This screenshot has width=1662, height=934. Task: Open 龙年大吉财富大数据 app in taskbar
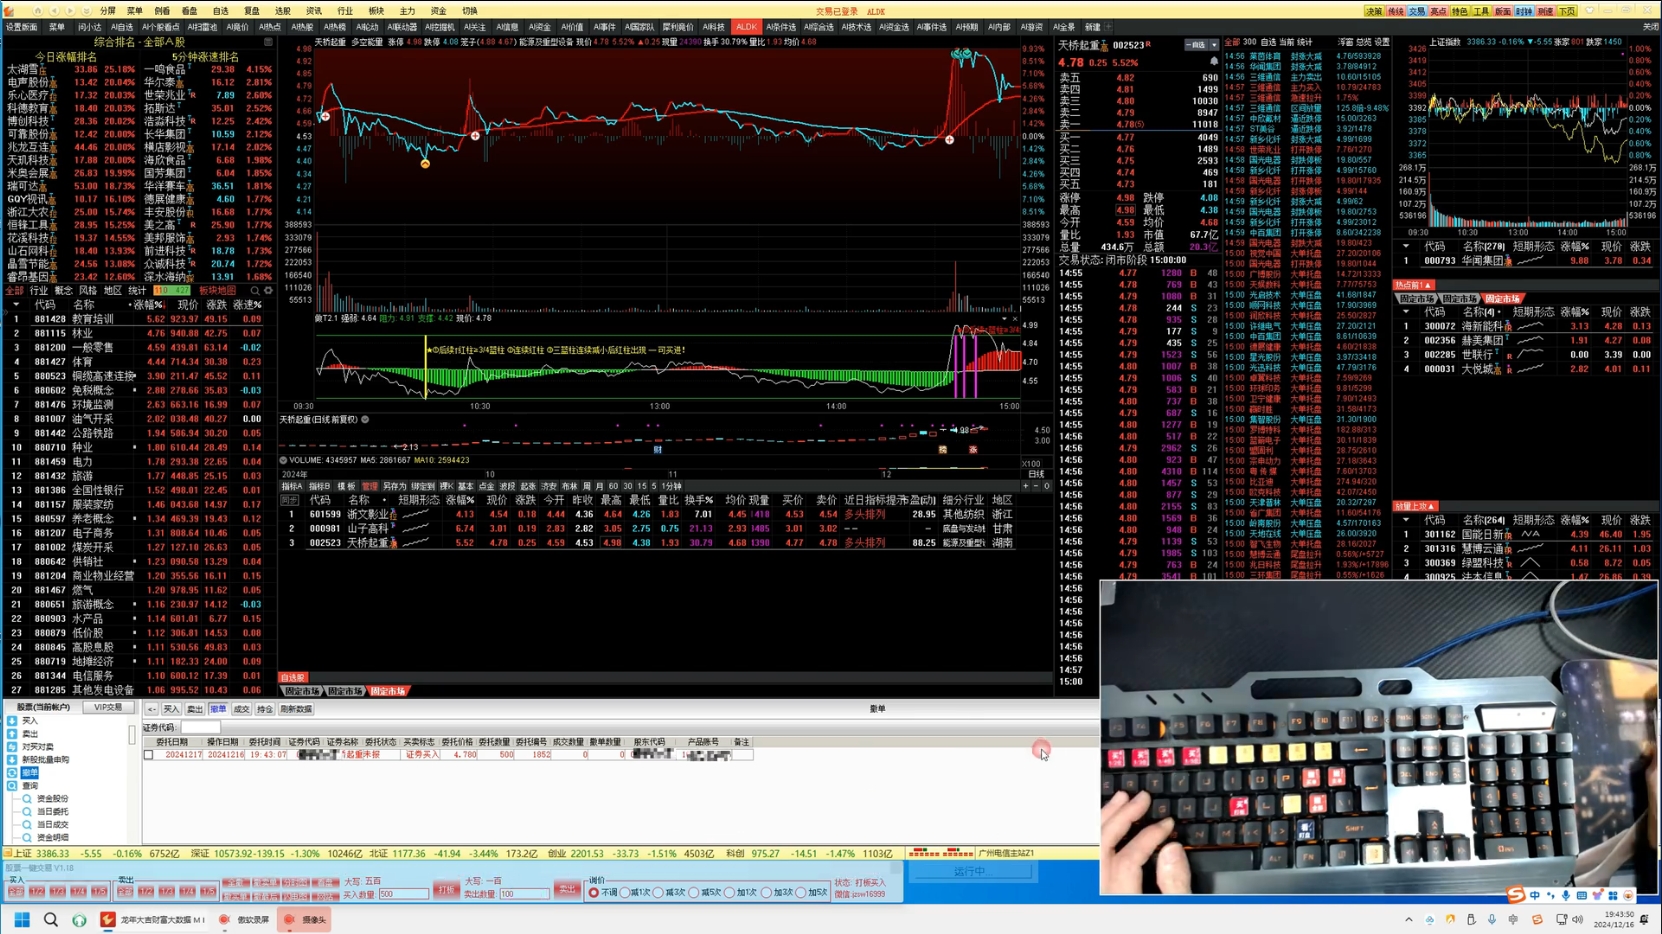[x=153, y=920]
